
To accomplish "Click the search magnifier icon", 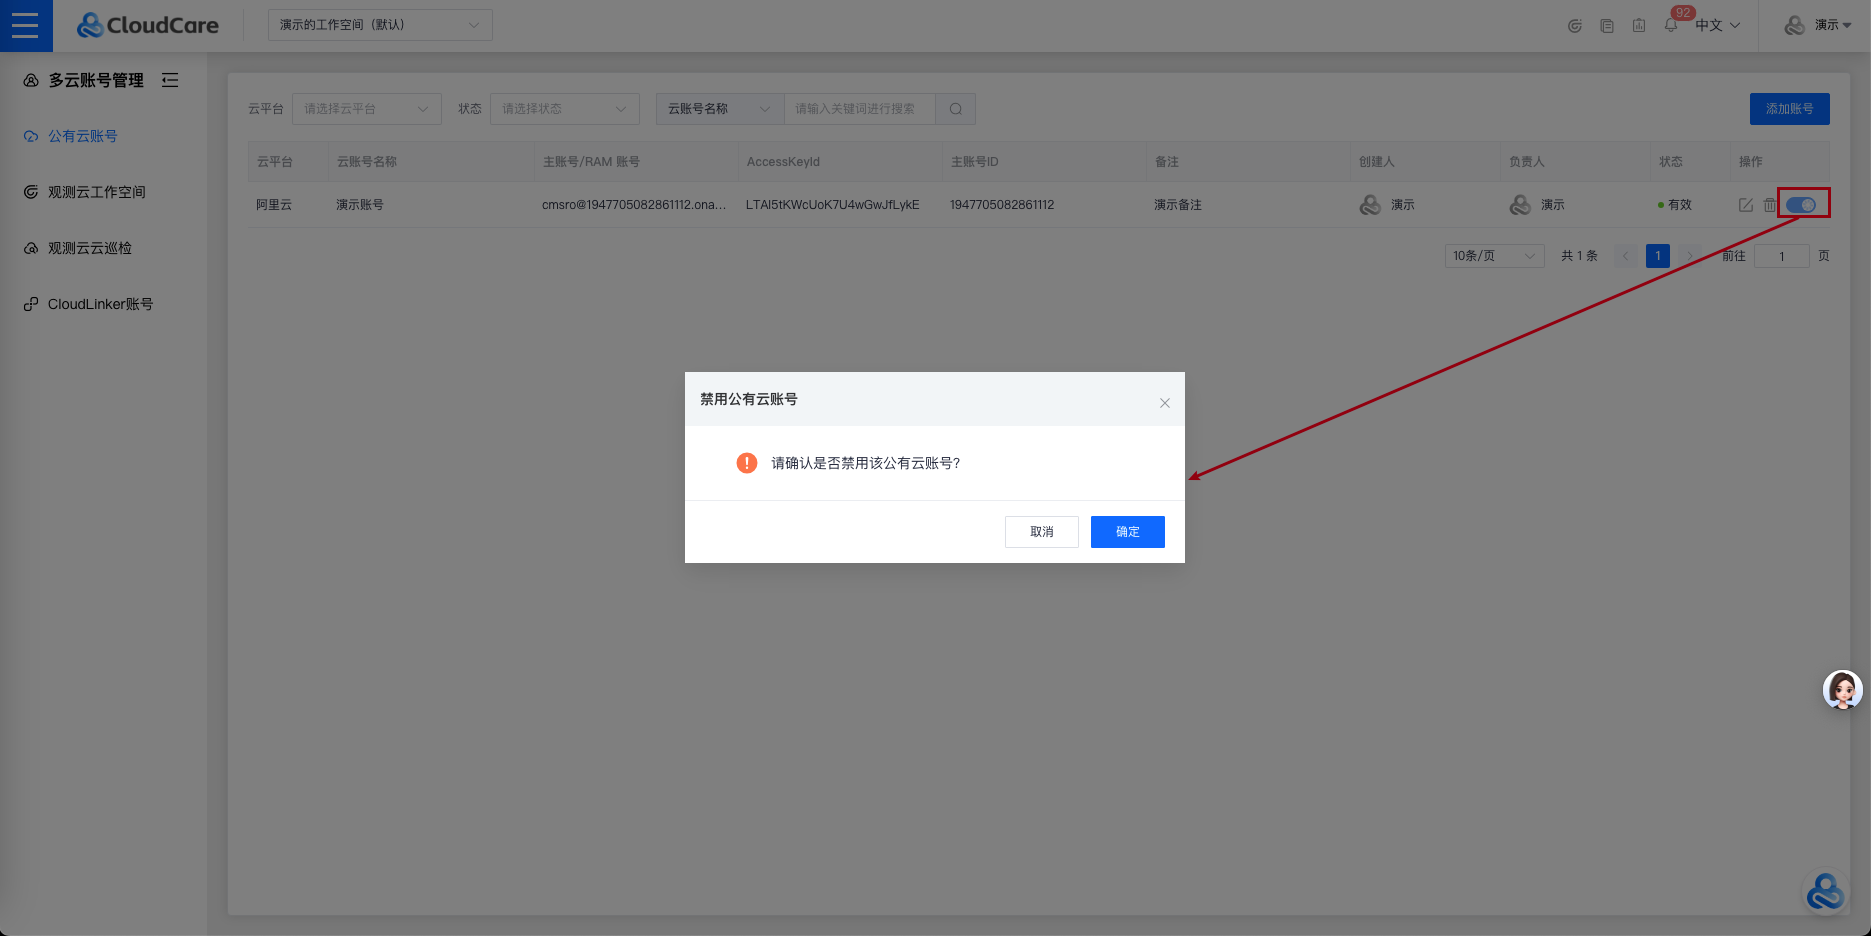I will [x=955, y=109].
